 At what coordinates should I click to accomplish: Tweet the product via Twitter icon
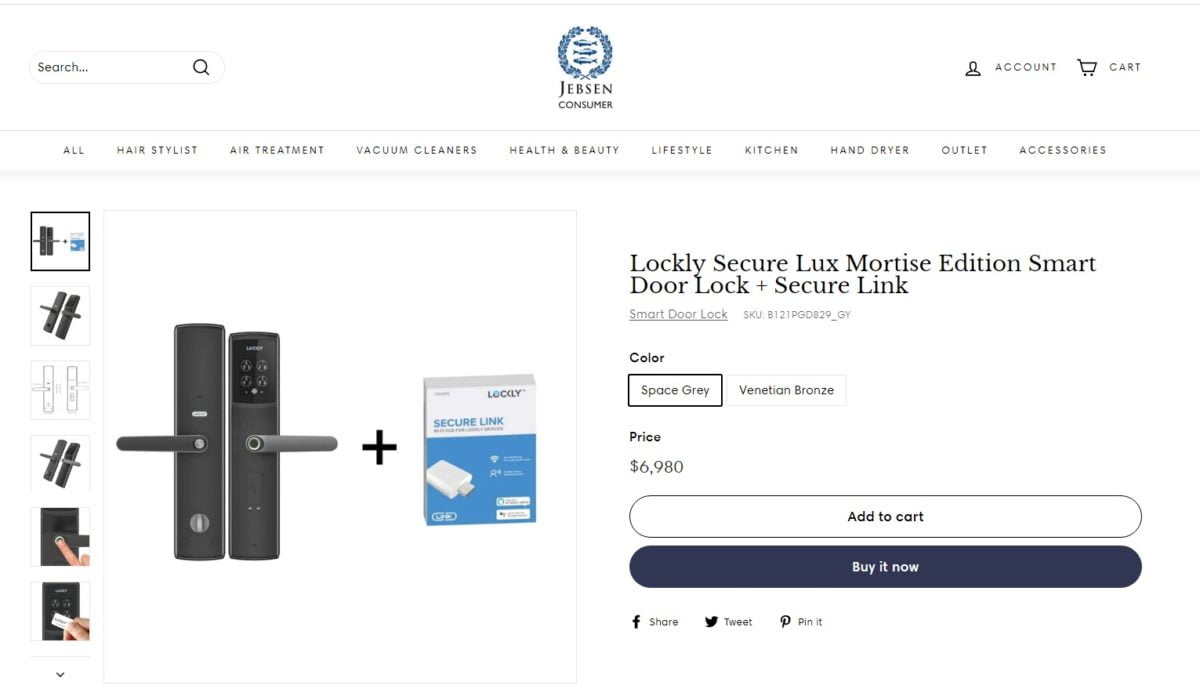[x=711, y=622]
